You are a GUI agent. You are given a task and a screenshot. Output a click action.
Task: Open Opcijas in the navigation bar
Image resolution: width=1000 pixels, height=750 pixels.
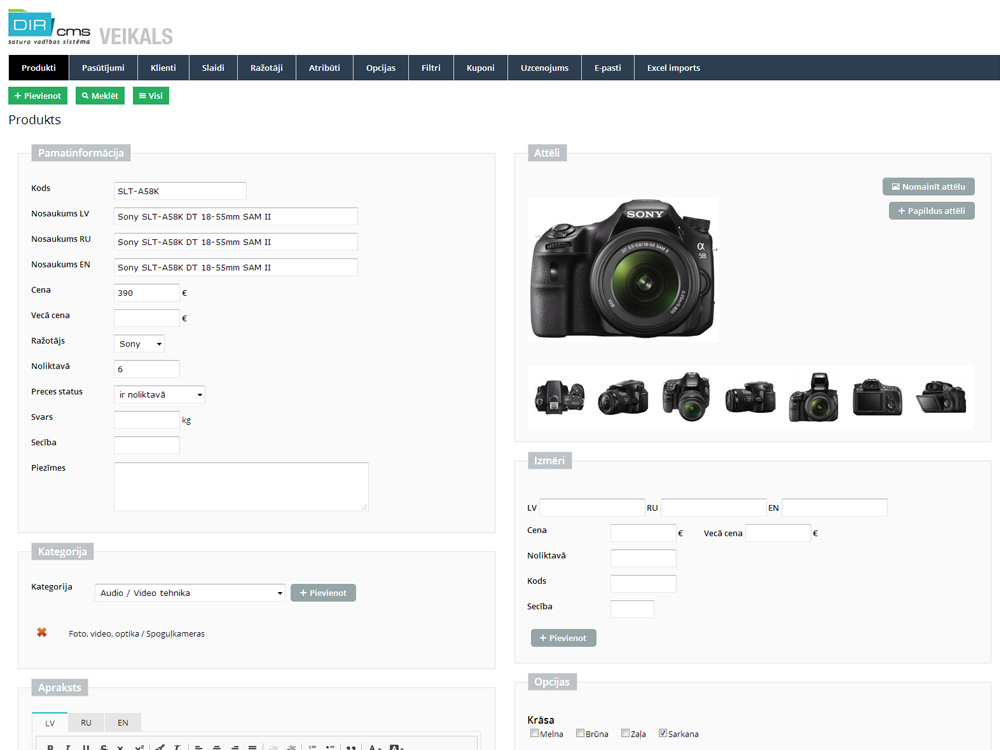pos(381,68)
